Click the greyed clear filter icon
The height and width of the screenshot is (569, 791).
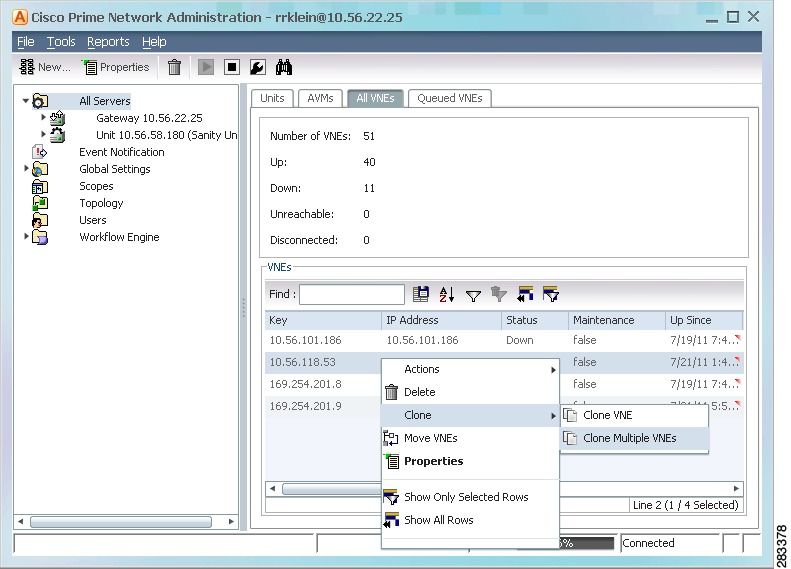[x=498, y=294]
